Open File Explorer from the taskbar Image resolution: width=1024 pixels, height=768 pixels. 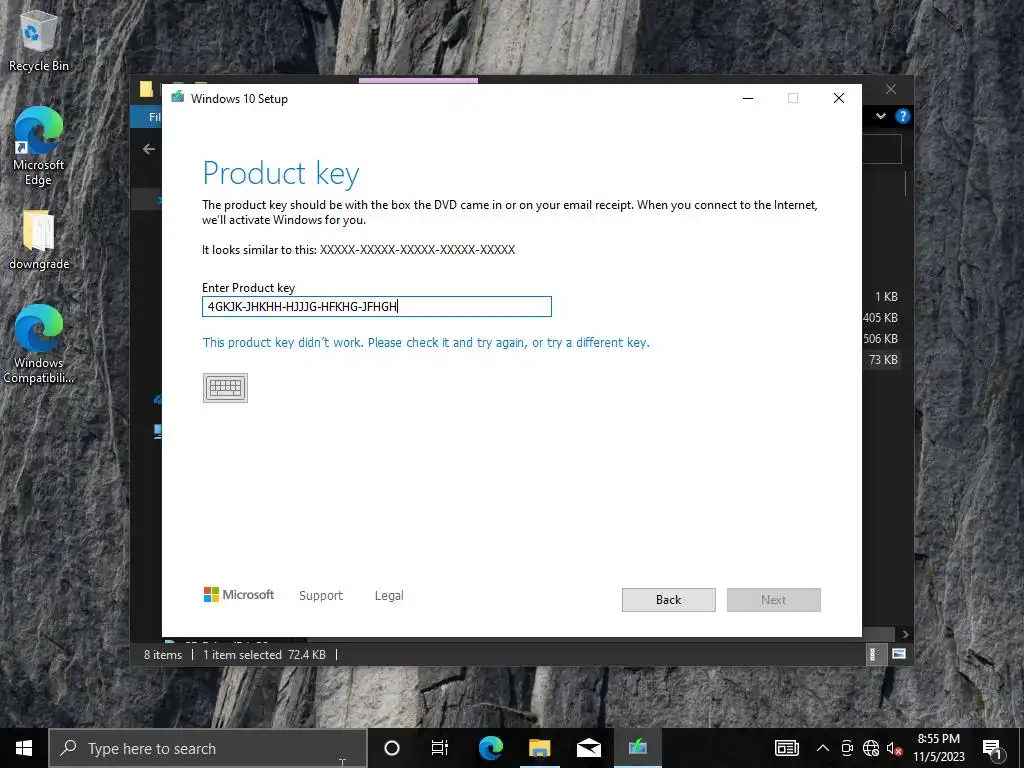[x=539, y=748]
